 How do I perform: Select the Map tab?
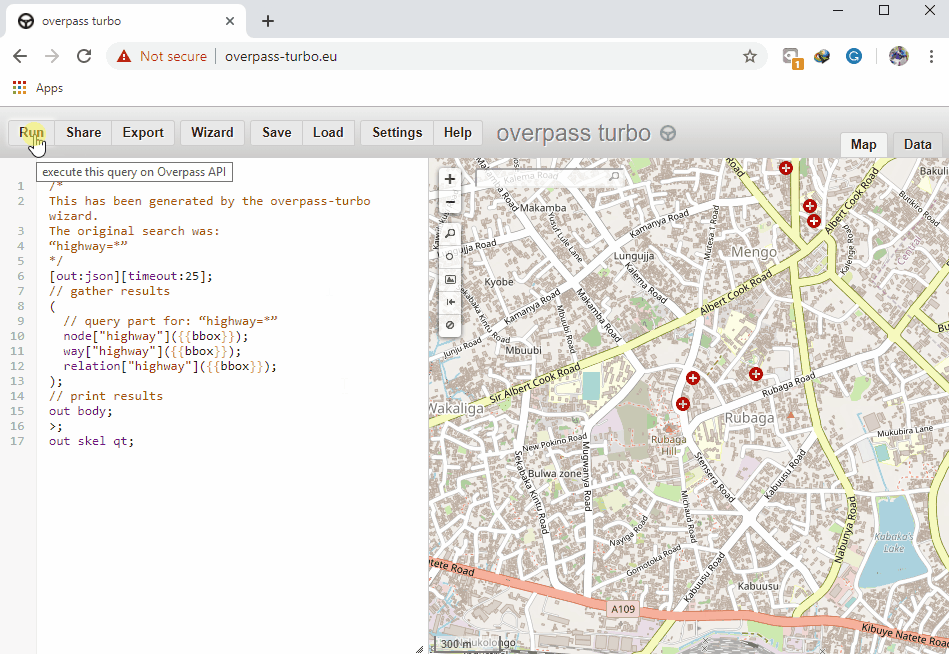point(863,145)
